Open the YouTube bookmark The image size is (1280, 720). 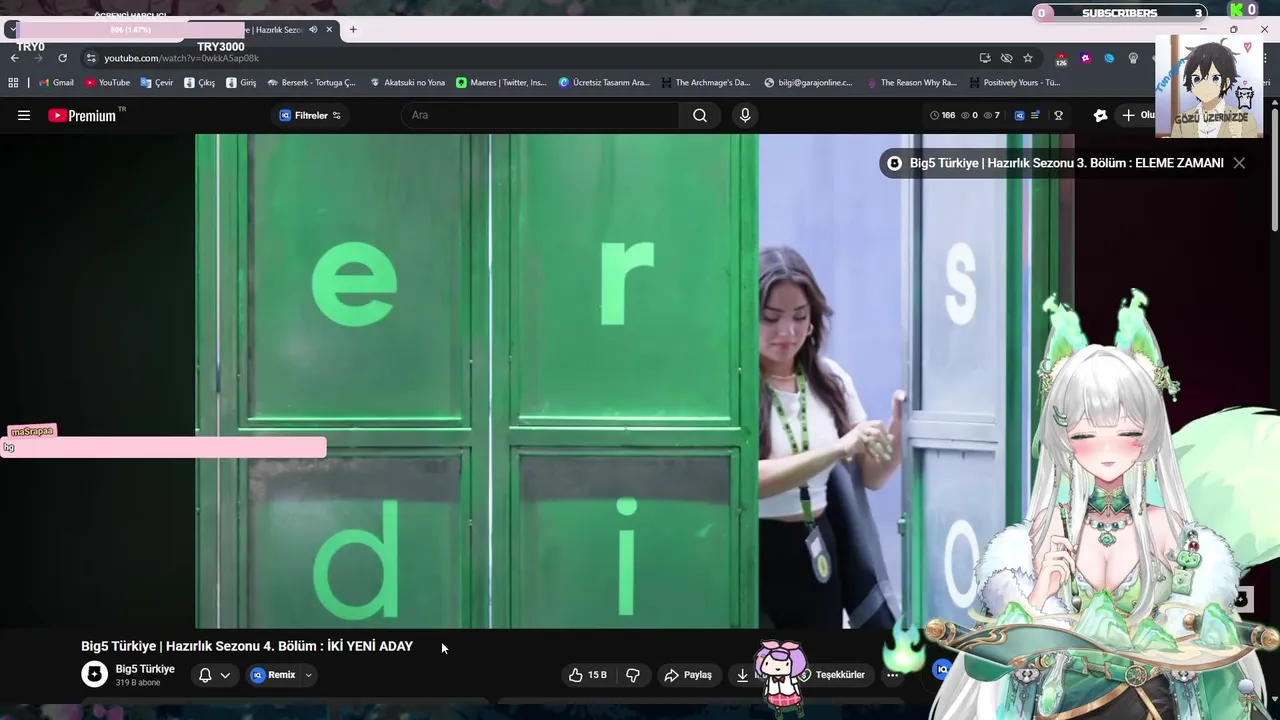[x=107, y=83]
